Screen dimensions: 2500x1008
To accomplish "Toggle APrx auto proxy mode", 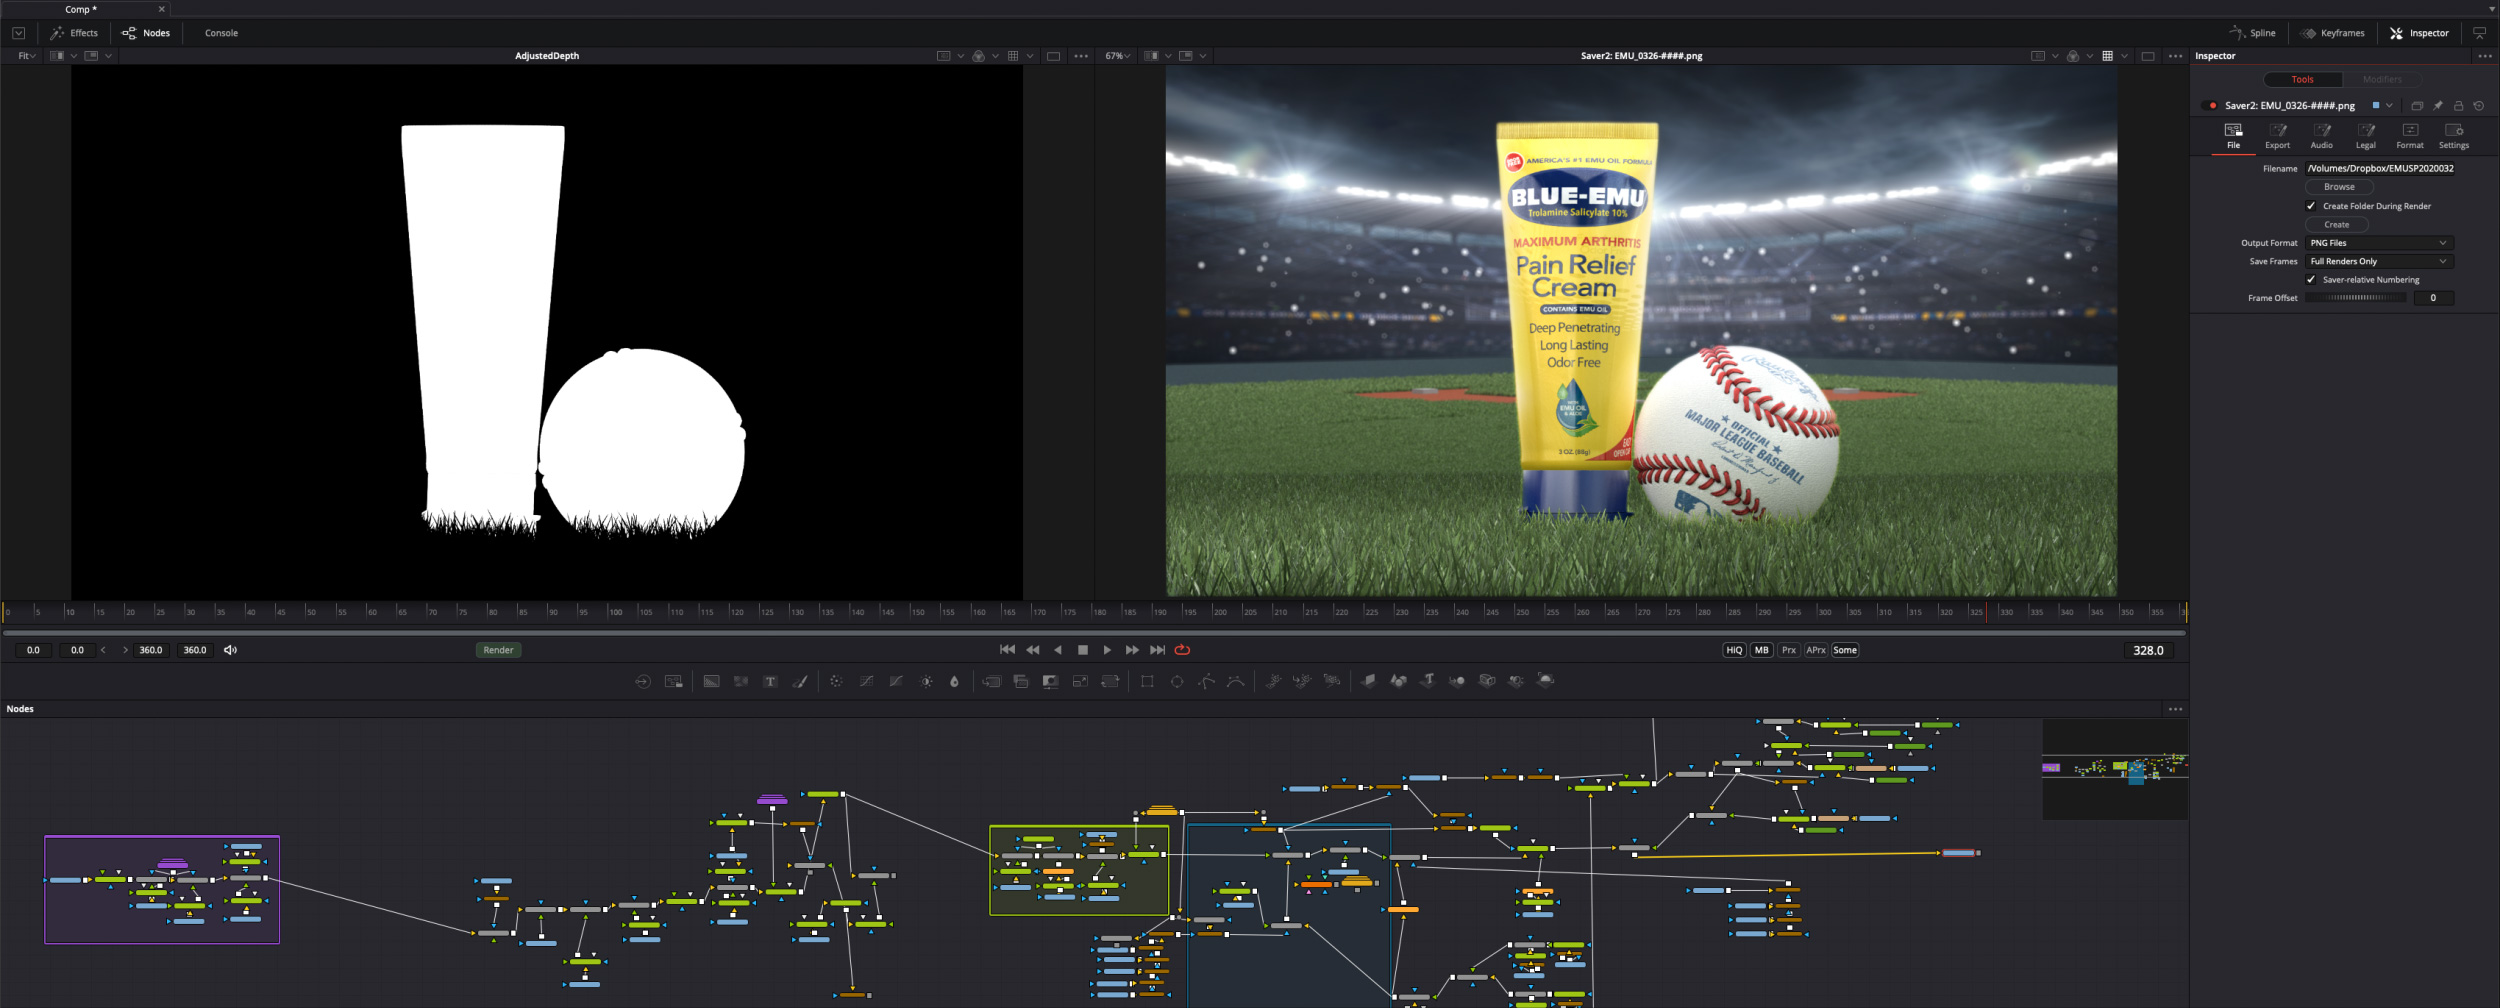I will click(x=1815, y=650).
